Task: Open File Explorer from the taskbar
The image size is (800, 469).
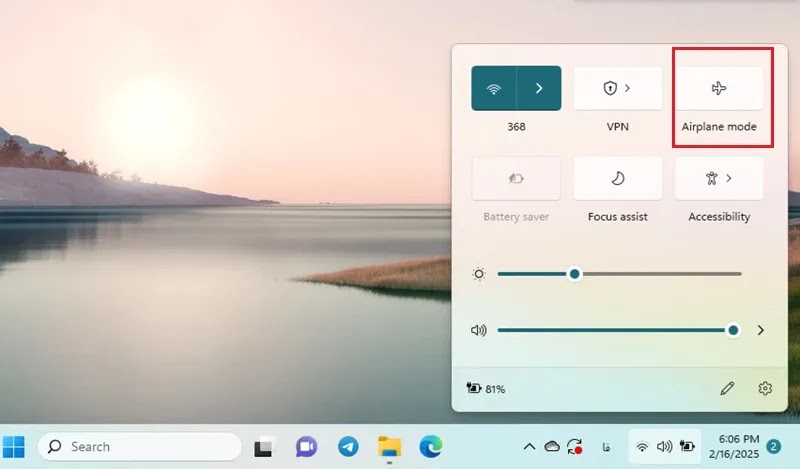Action: [x=389, y=447]
